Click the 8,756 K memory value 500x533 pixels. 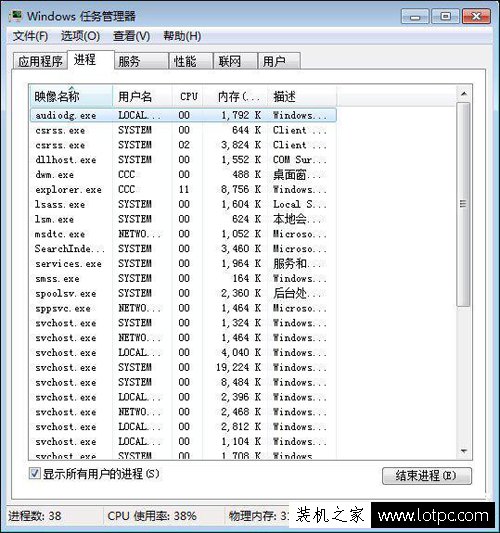[241, 189]
